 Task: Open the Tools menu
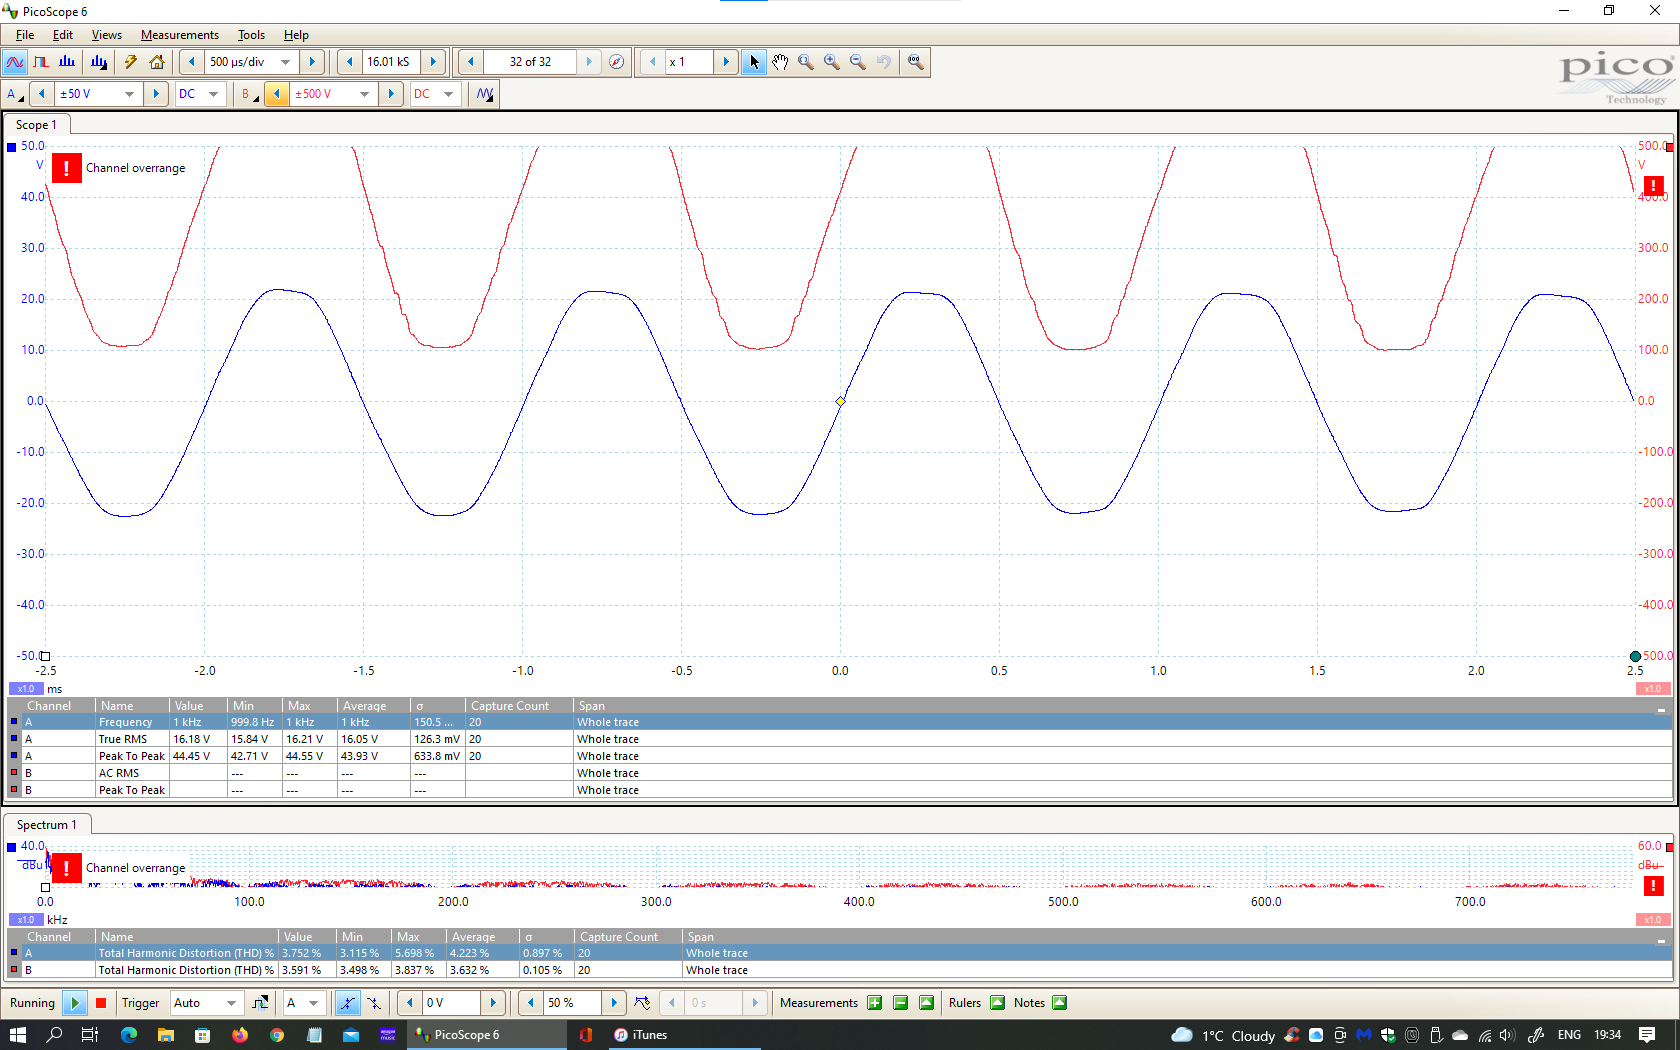(x=251, y=35)
